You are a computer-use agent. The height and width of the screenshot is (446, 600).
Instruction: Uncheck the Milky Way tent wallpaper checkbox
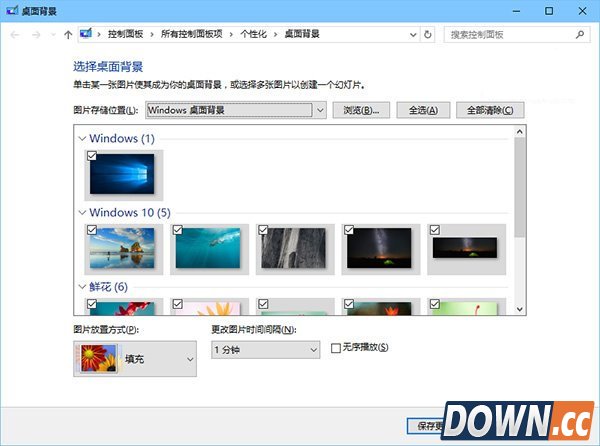(x=349, y=230)
